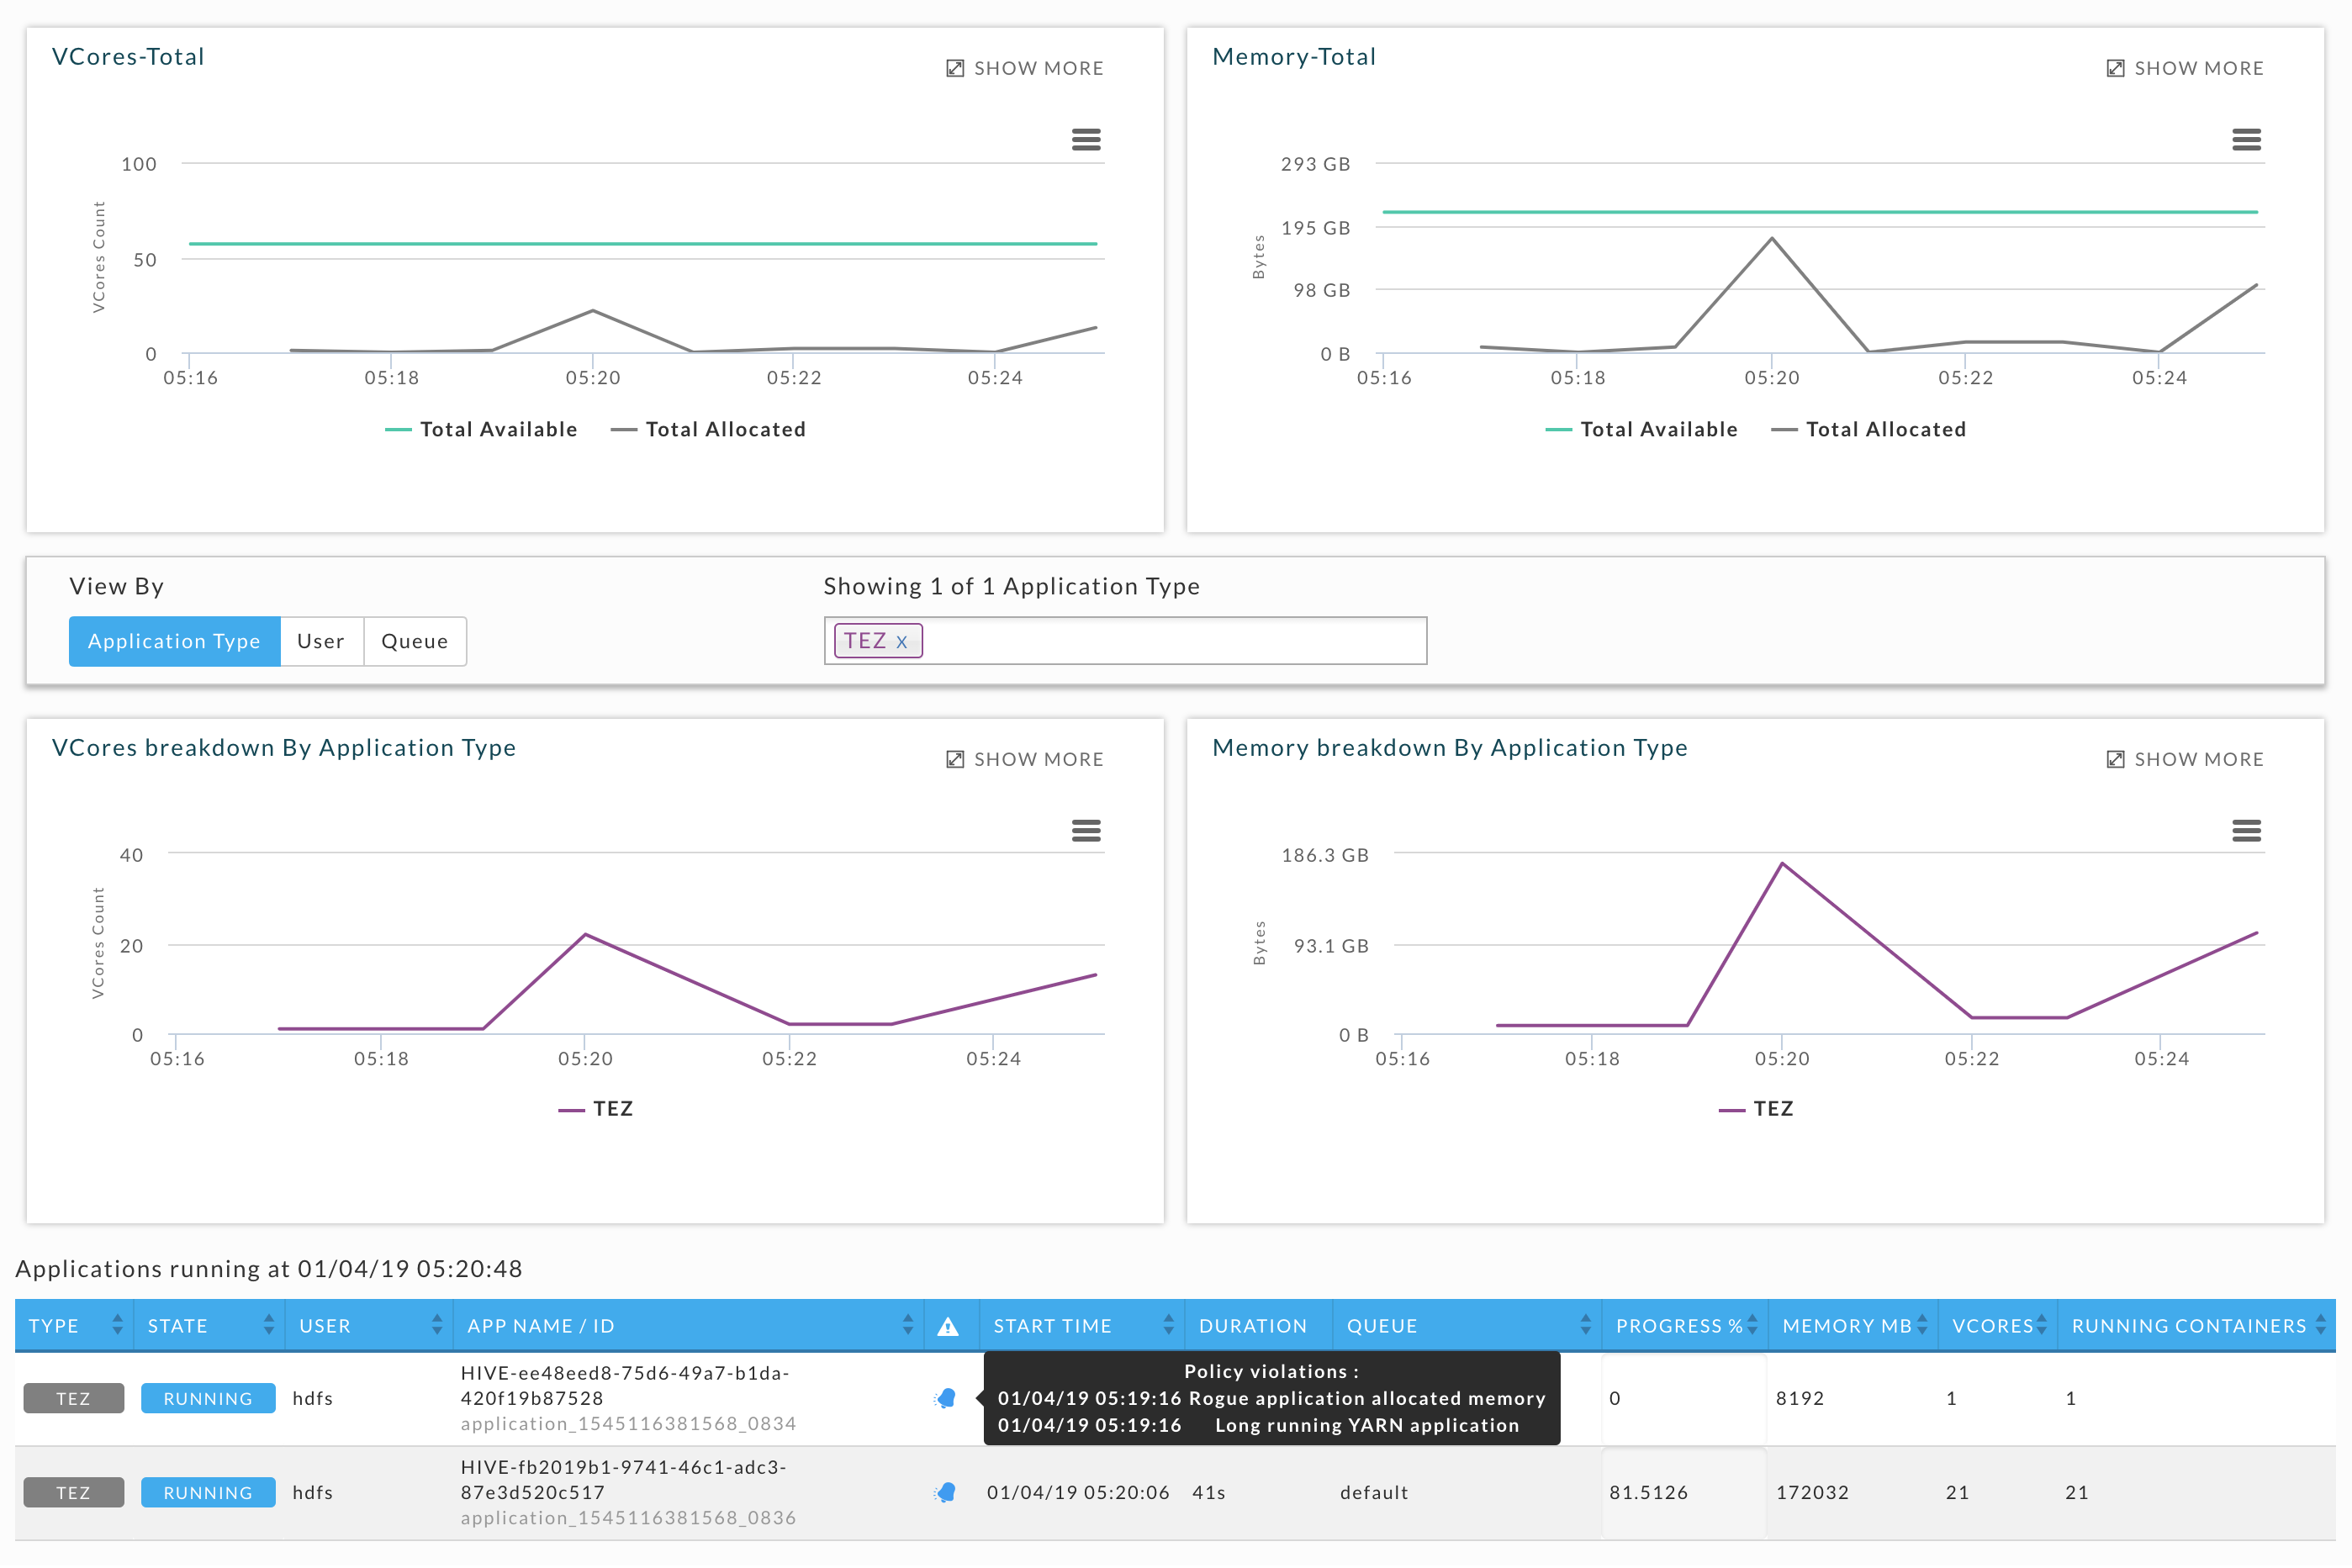Screen dimensions: 2352x1568
Task: Sort table by APP NAME / ID column
Action: [688, 1325]
